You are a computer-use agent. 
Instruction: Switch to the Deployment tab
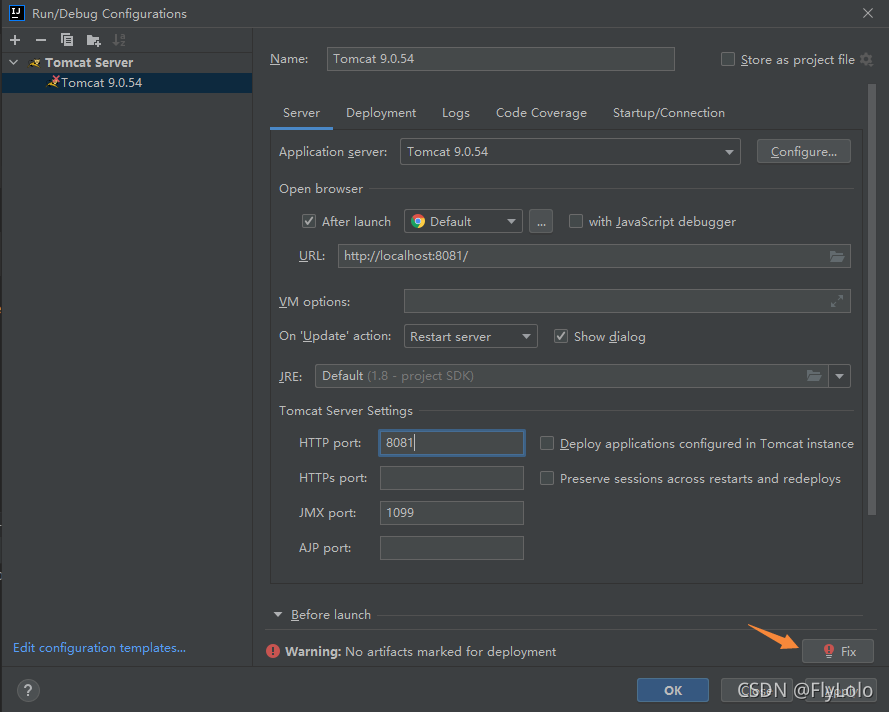[x=381, y=113]
